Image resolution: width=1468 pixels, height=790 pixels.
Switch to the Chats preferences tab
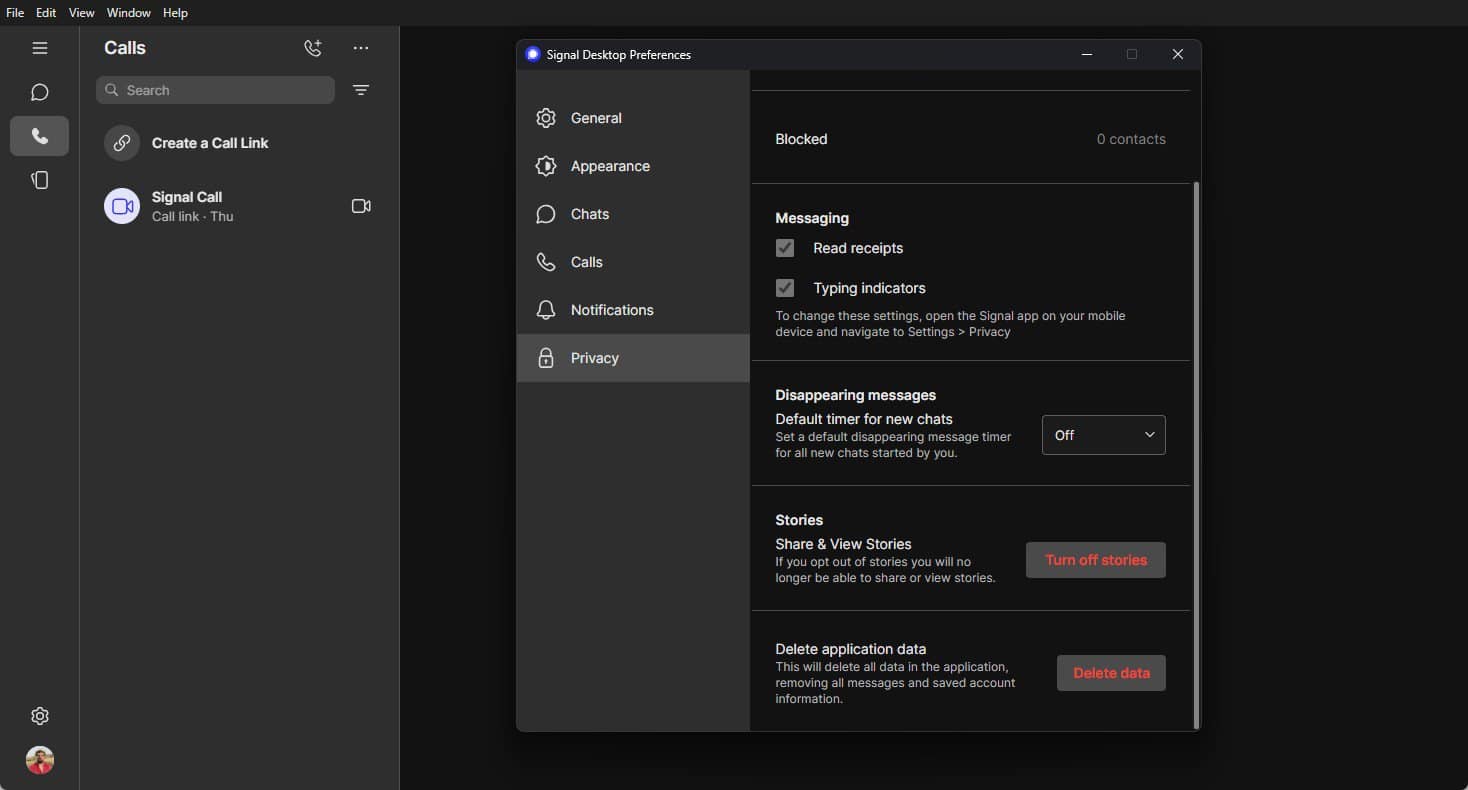pyautogui.click(x=633, y=214)
